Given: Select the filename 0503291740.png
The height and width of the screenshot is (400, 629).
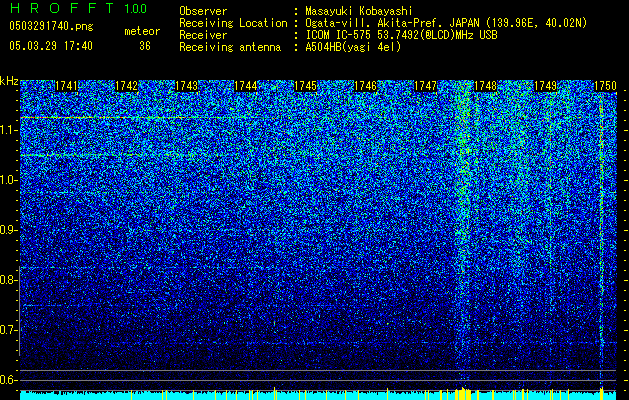Looking at the screenshot, I should point(51,26).
